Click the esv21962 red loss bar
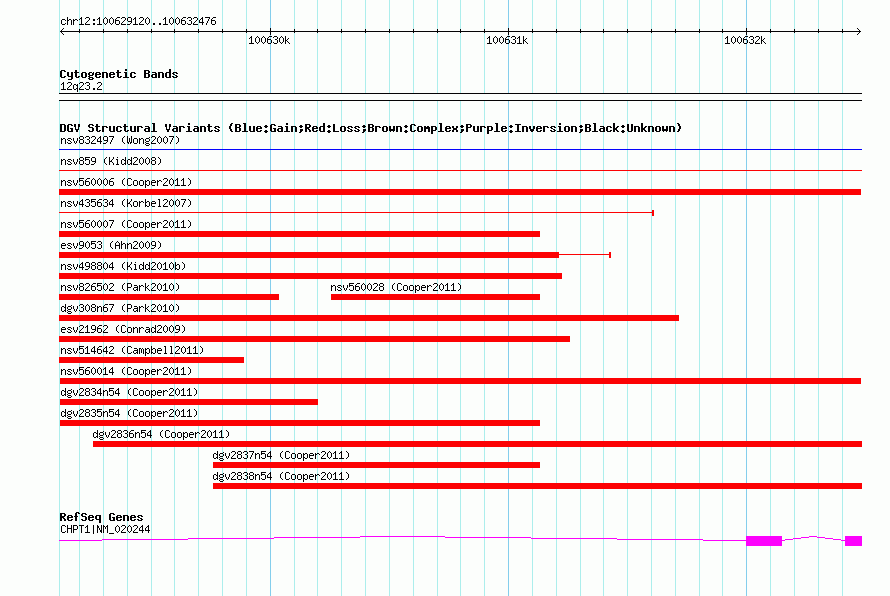 click(x=314, y=339)
